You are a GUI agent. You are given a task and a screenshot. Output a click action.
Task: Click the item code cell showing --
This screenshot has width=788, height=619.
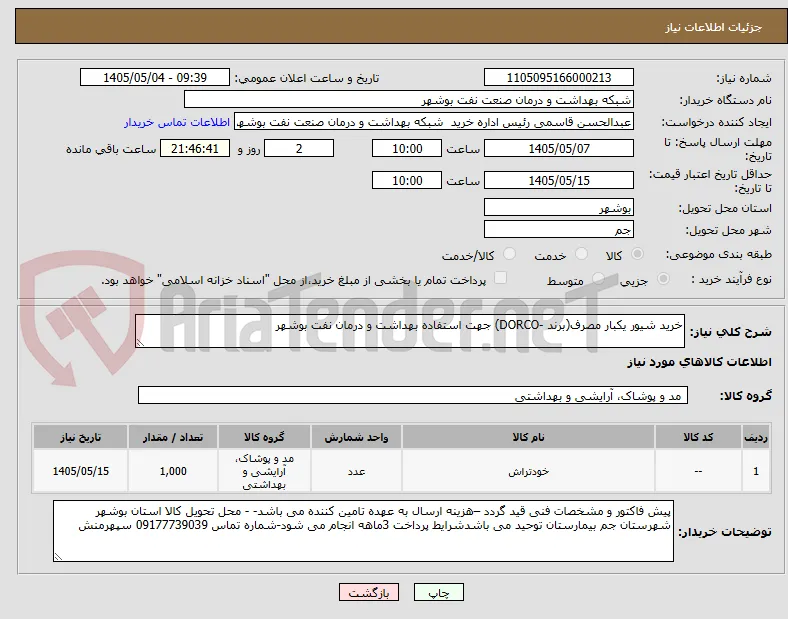(698, 471)
